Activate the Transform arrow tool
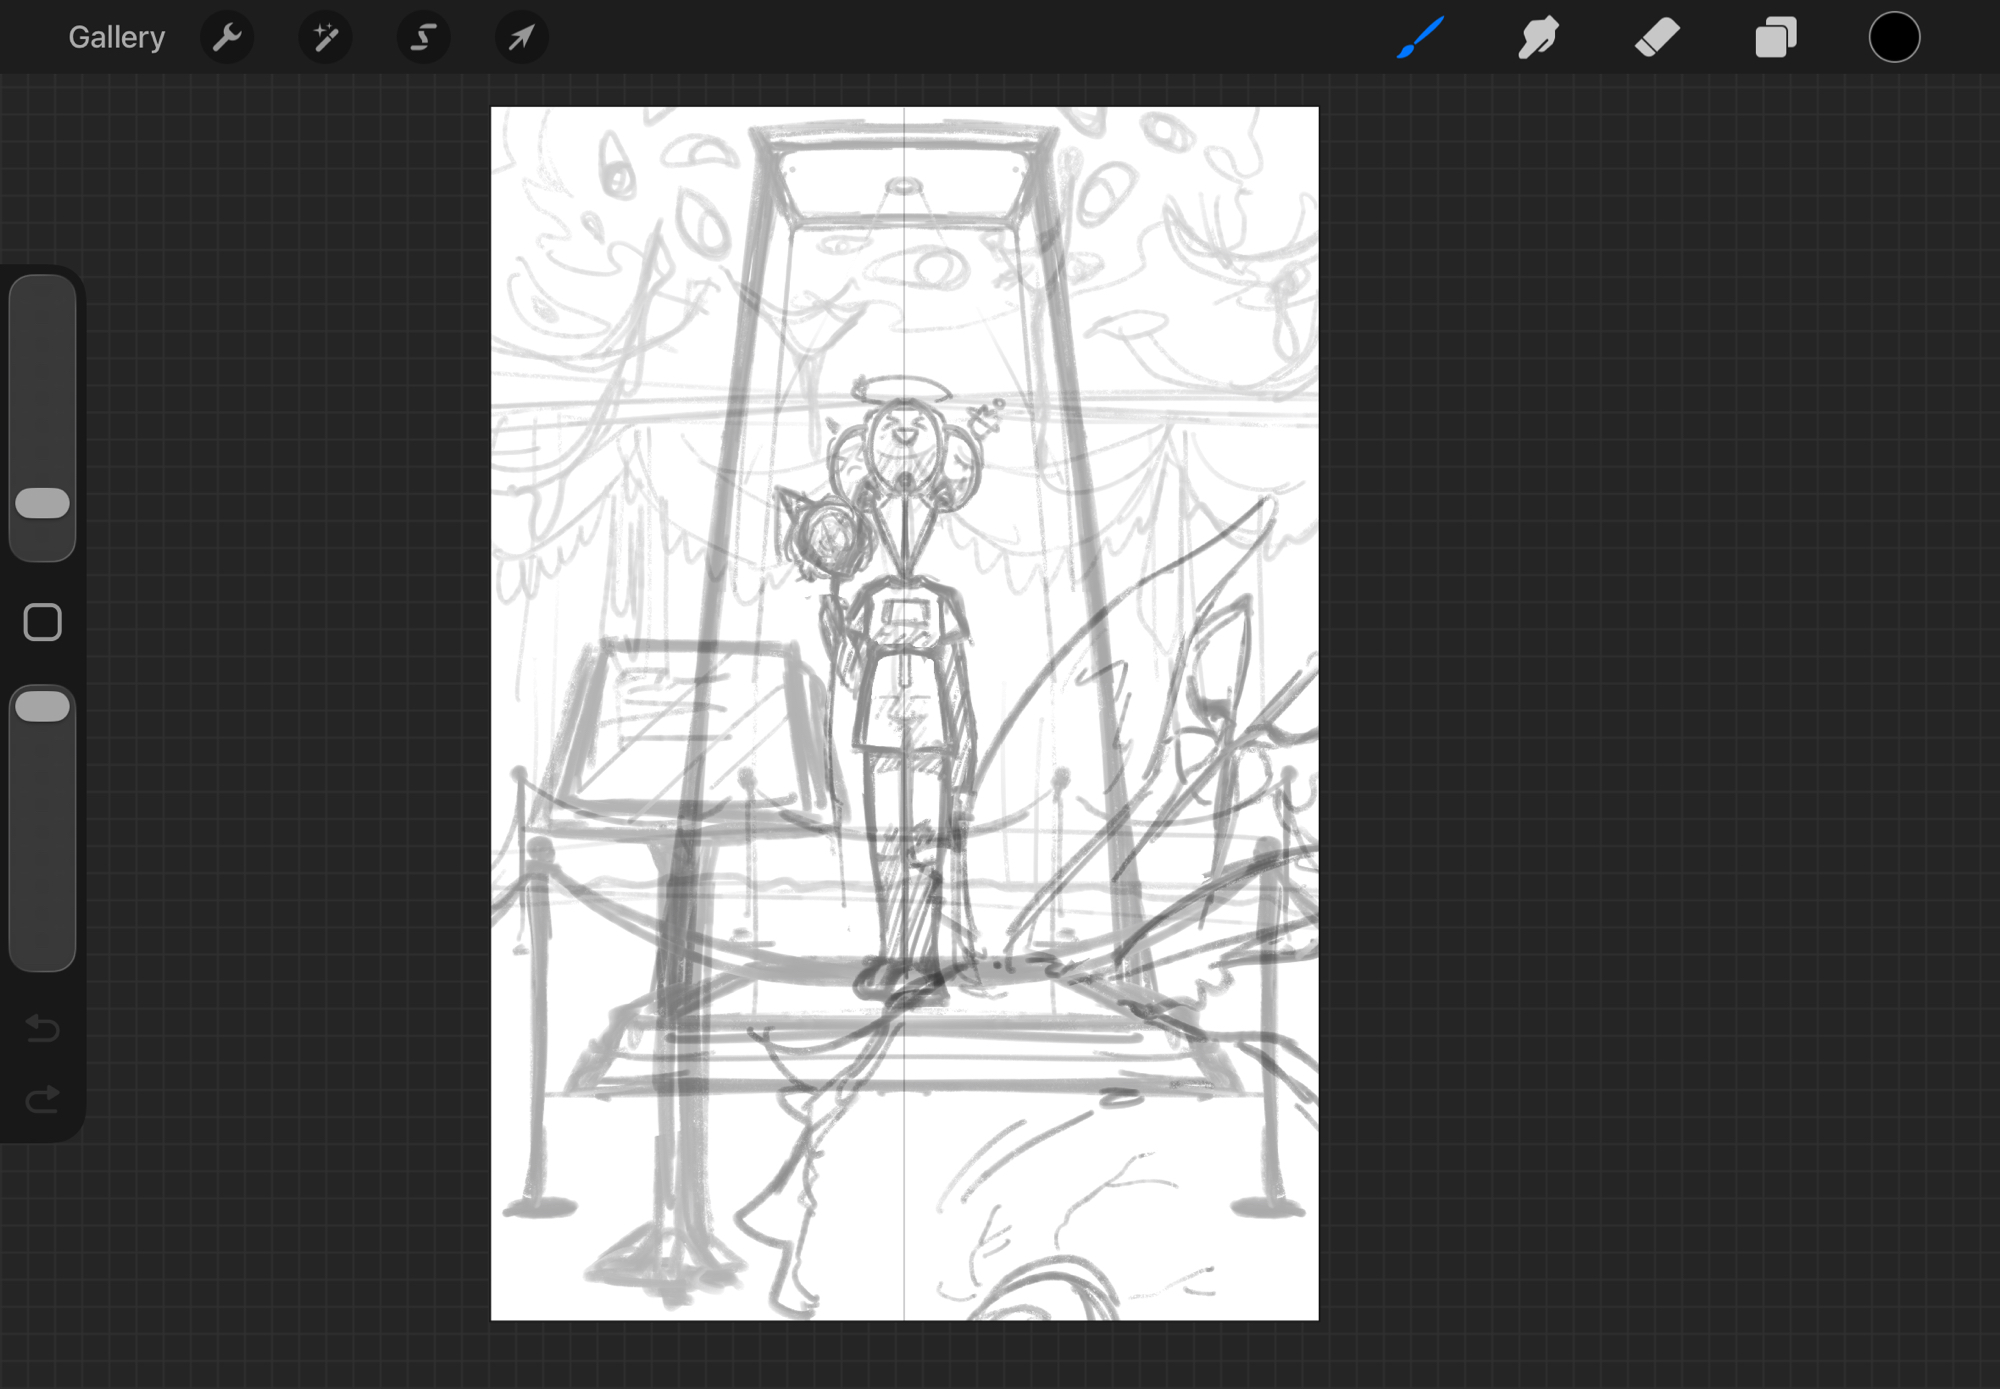Viewport: 2000px width, 1389px height. pyautogui.click(x=521, y=38)
